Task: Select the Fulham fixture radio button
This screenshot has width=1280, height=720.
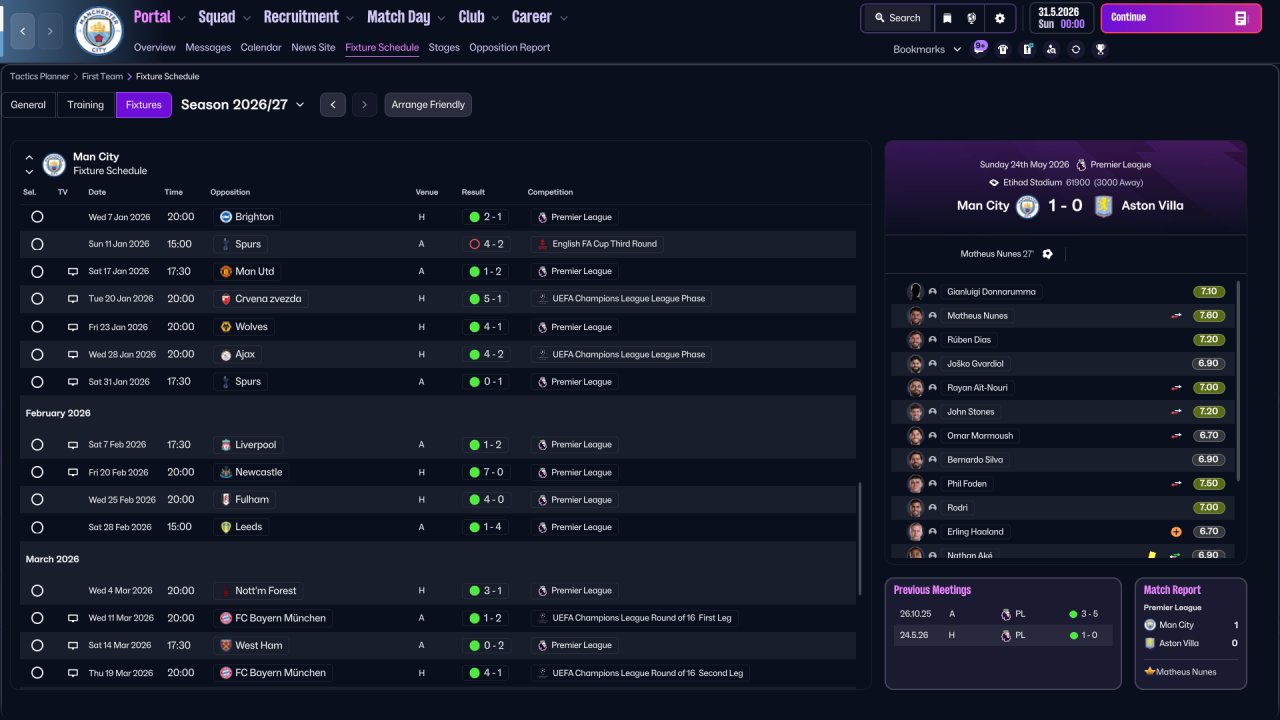Action: (x=37, y=500)
